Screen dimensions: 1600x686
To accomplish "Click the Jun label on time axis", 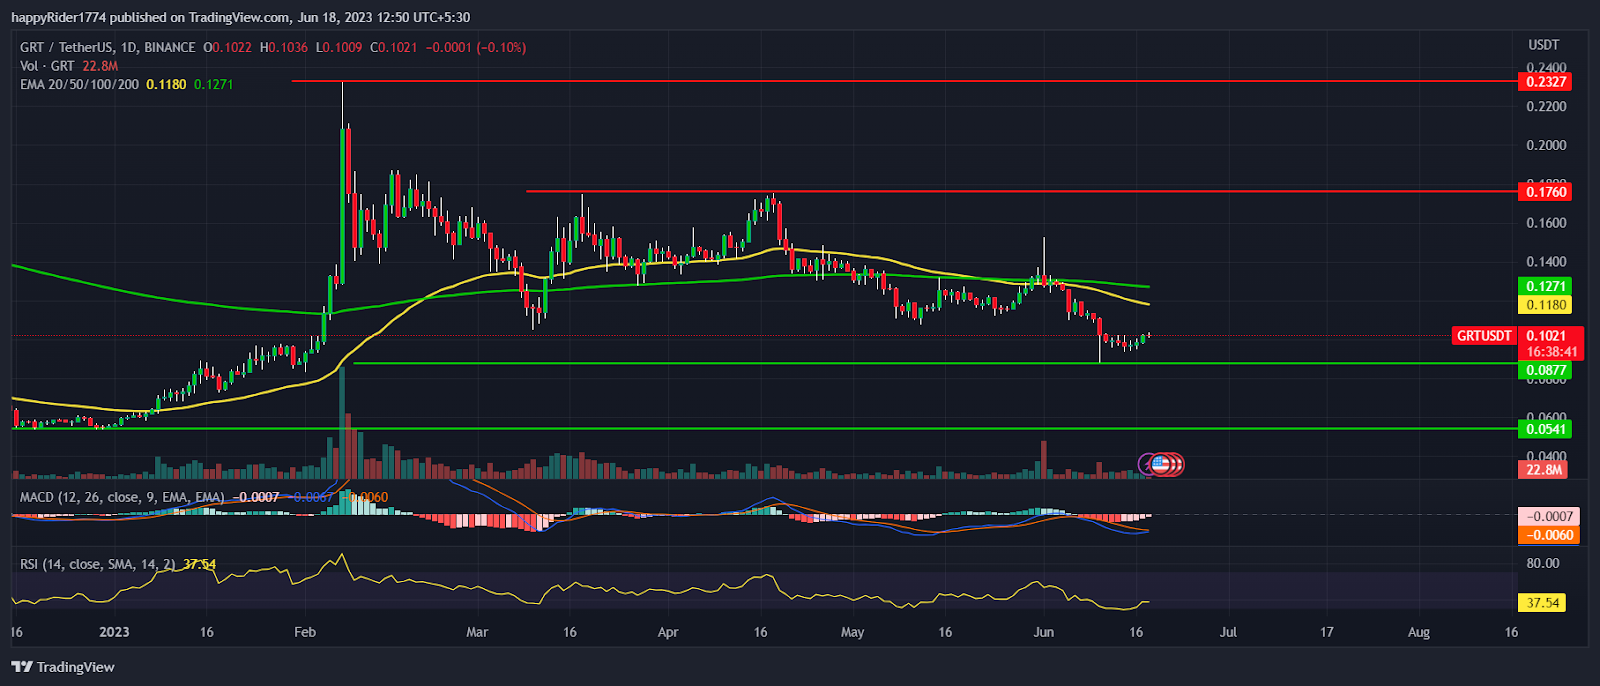I will [x=1043, y=632].
